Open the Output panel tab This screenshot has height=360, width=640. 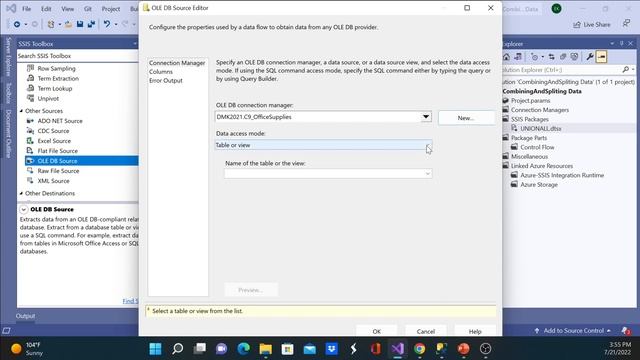coord(25,316)
